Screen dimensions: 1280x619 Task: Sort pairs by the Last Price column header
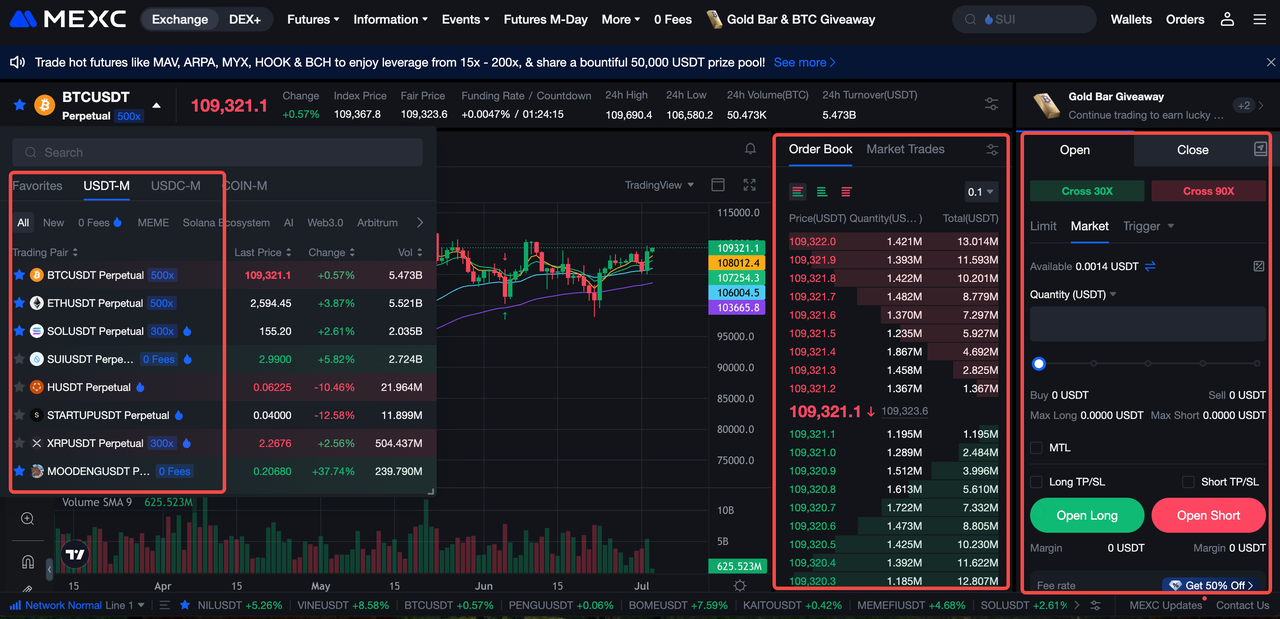(263, 253)
